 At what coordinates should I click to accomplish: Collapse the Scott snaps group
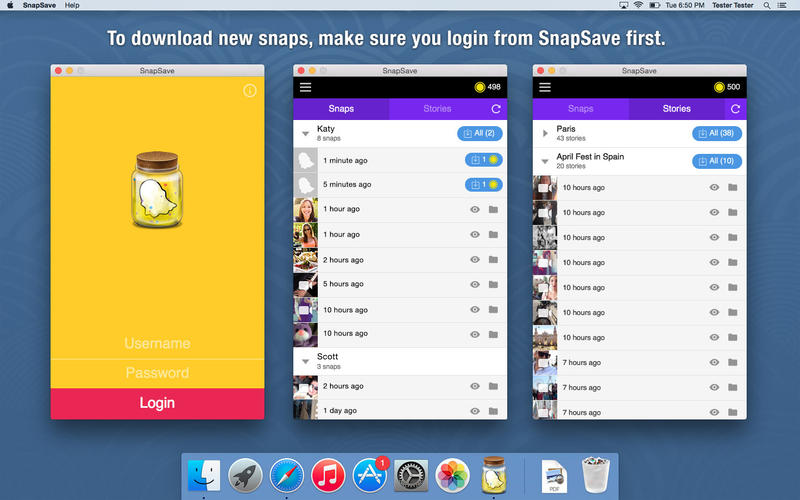[306, 359]
